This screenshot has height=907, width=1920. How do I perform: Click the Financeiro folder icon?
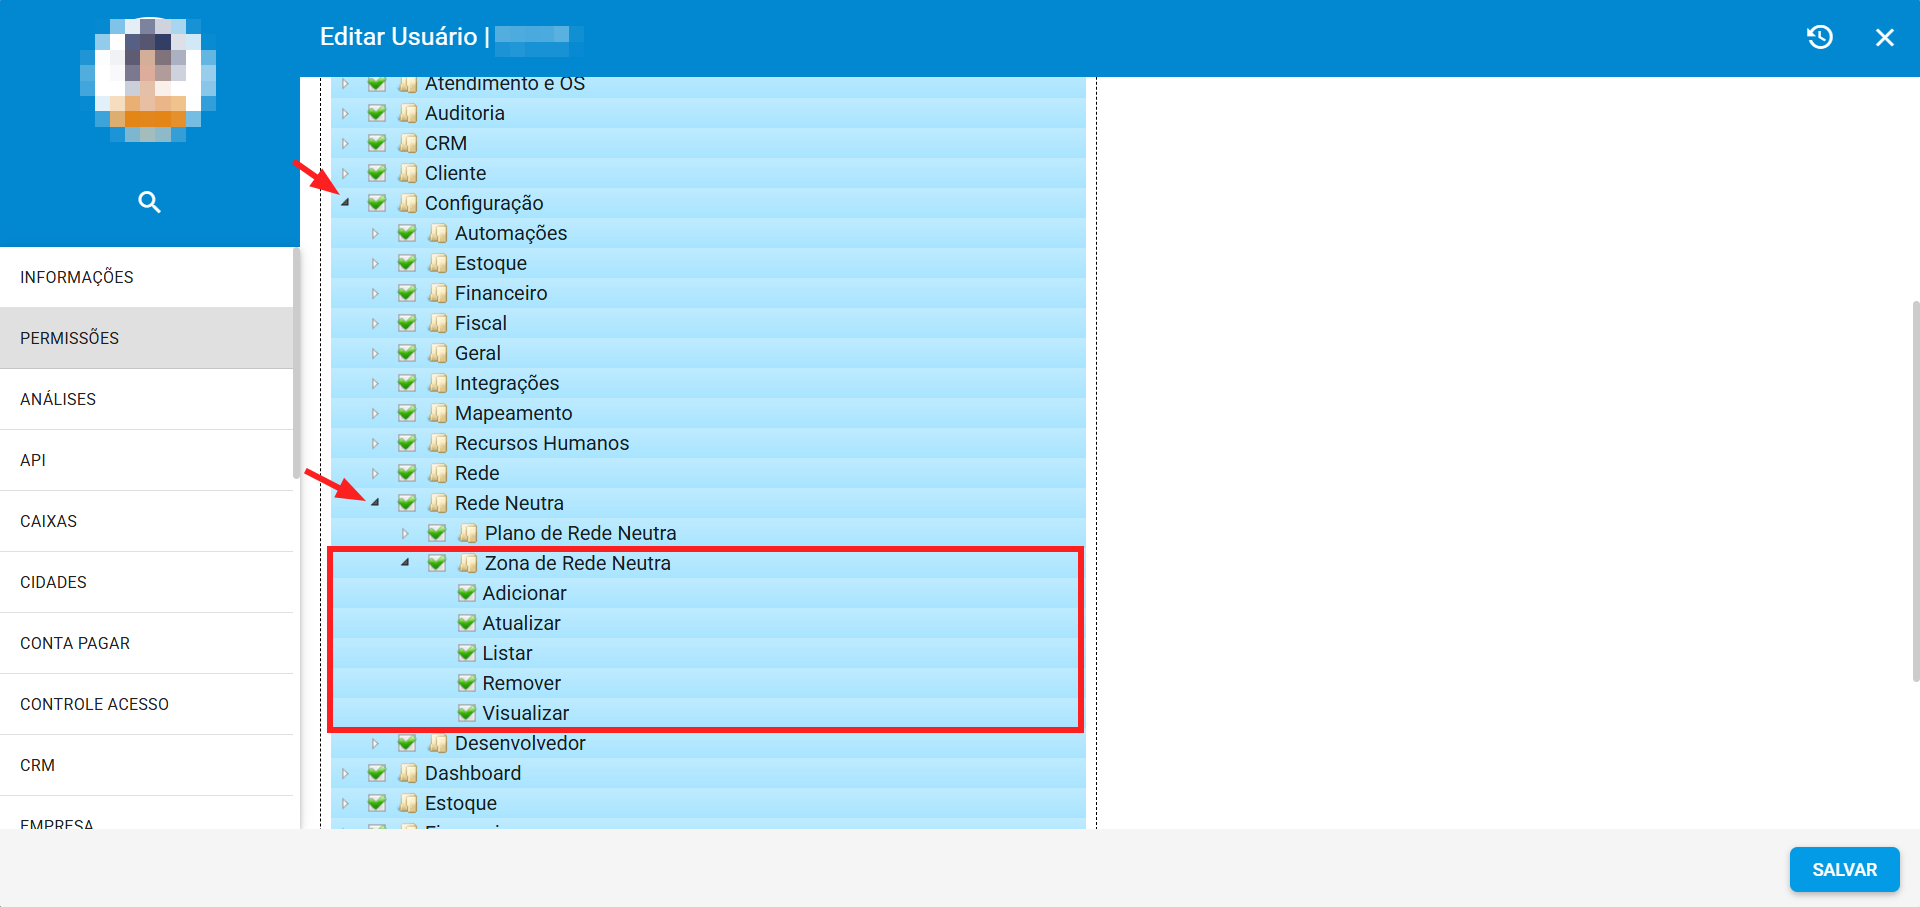click(x=438, y=293)
